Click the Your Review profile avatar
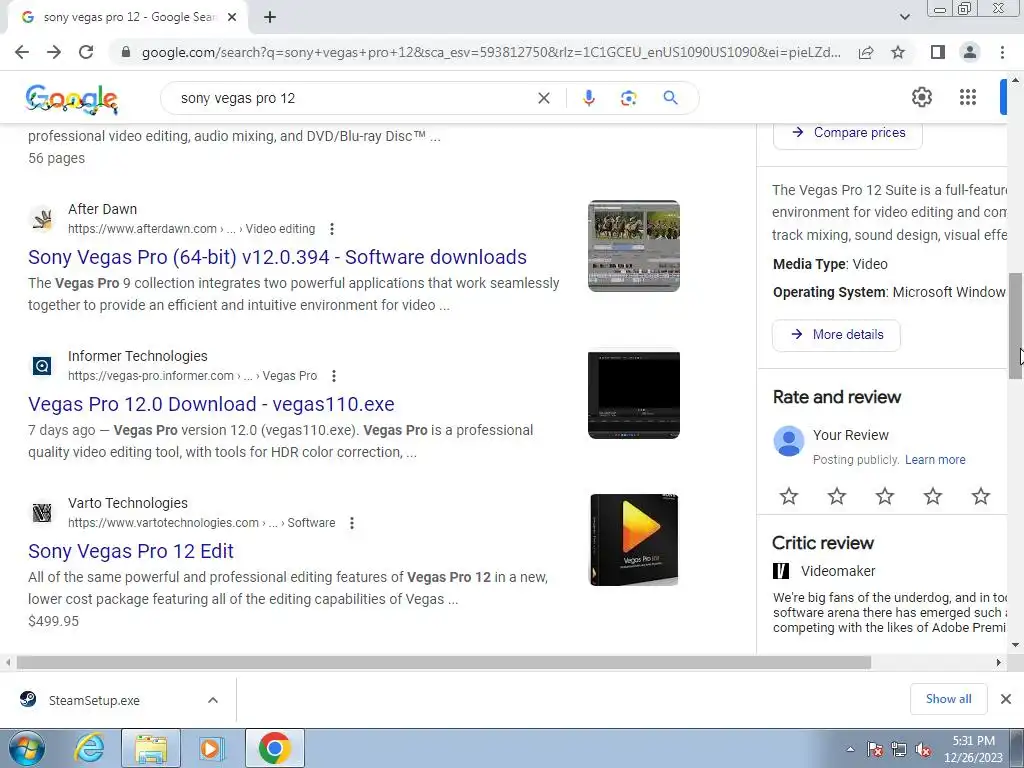 coord(789,441)
